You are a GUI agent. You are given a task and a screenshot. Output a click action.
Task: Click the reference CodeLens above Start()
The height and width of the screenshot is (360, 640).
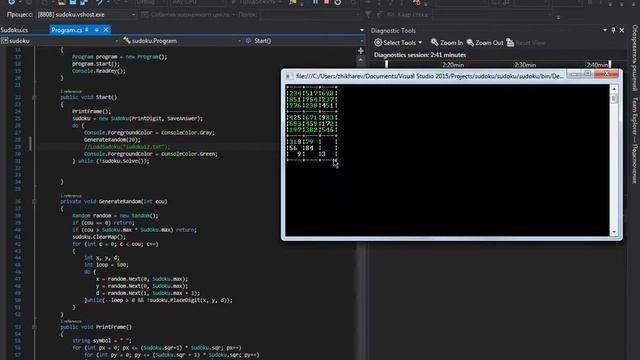tap(71, 91)
